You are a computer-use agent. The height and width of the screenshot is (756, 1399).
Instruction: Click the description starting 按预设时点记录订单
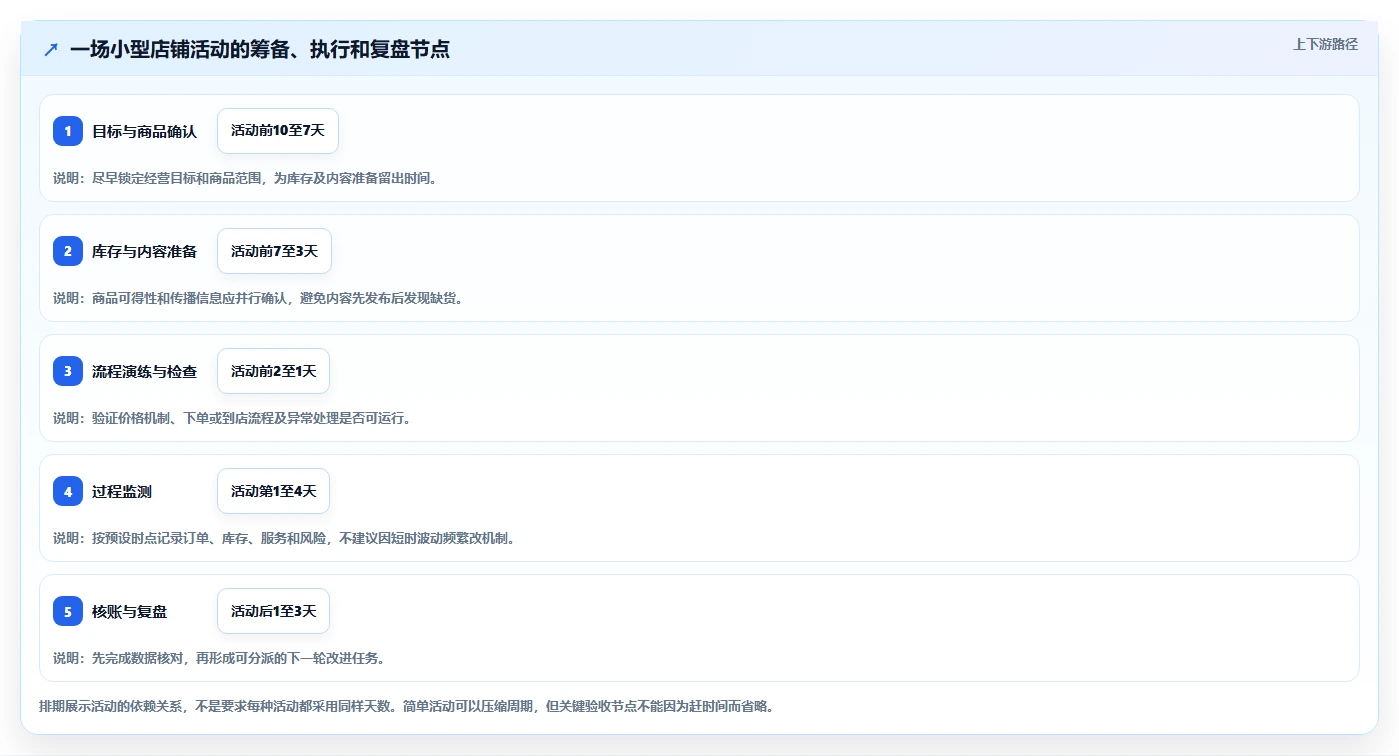[285, 538]
